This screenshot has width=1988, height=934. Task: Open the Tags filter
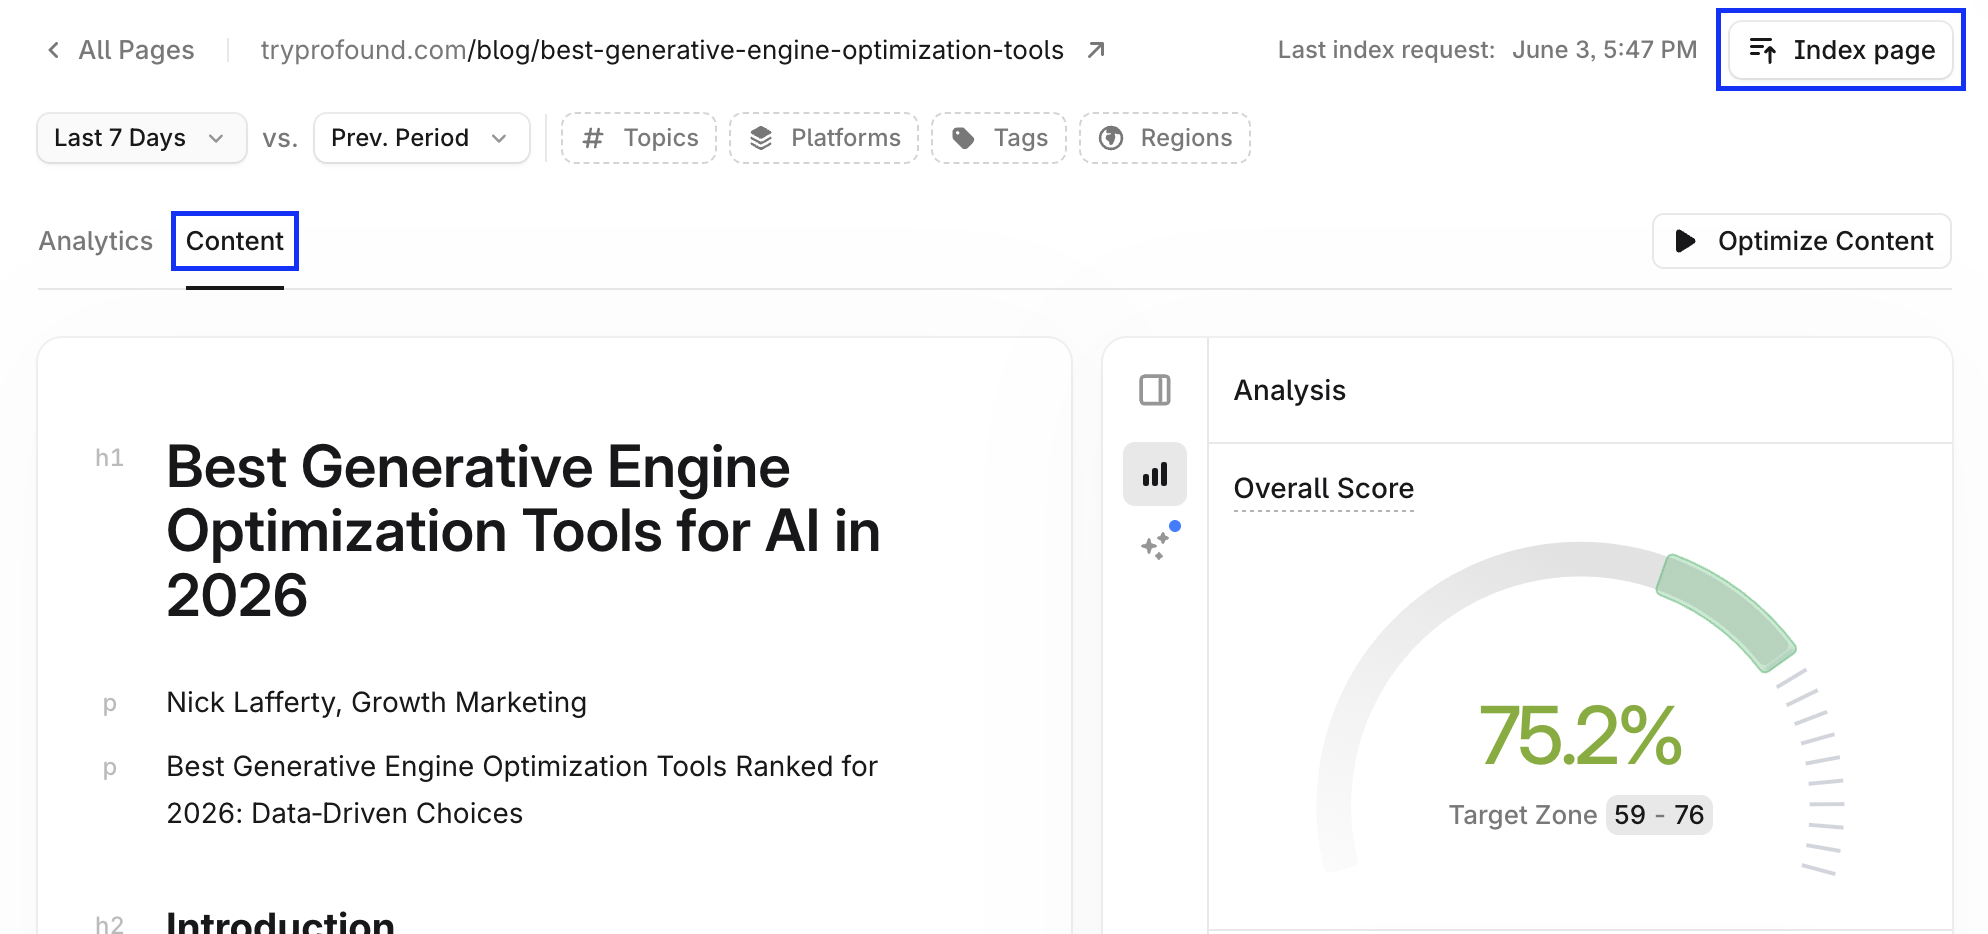tap(999, 138)
